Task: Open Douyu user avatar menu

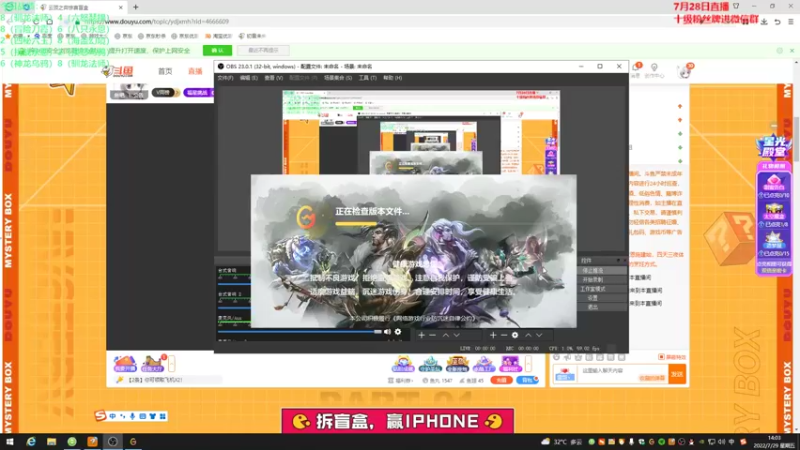Action: 685,71
